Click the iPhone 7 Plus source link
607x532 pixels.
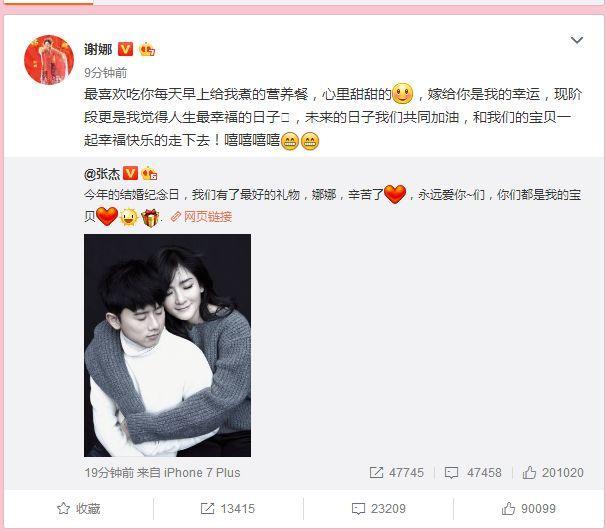coord(202,472)
